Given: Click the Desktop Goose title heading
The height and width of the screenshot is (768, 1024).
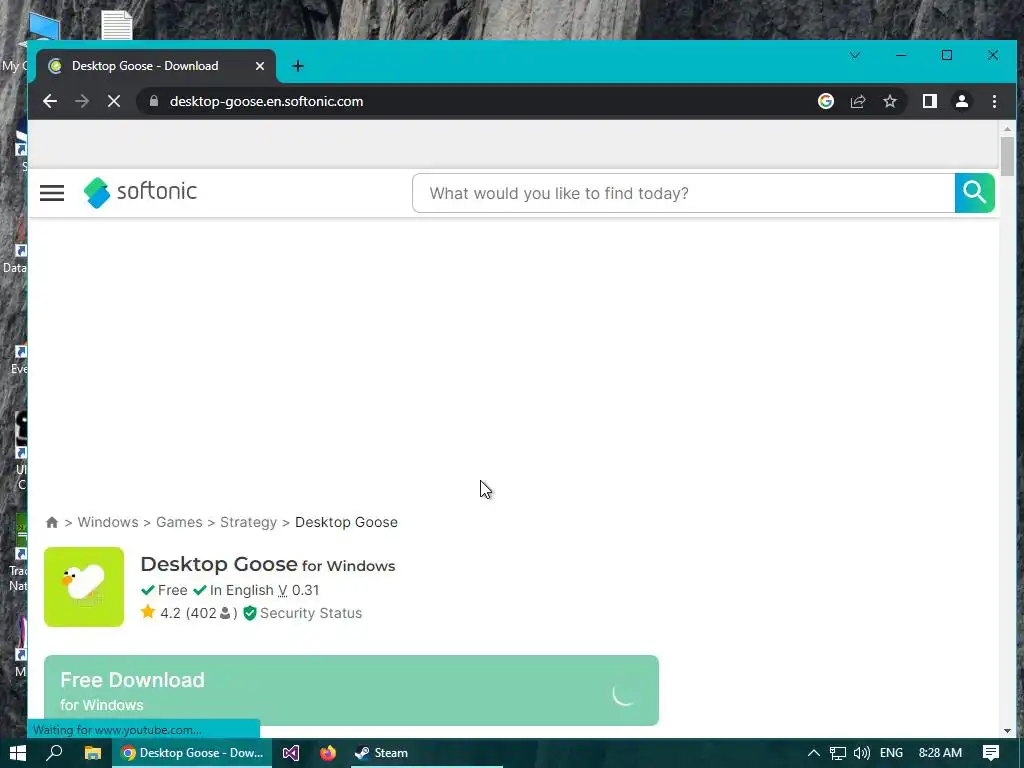Looking at the screenshot, I should 268,564.
